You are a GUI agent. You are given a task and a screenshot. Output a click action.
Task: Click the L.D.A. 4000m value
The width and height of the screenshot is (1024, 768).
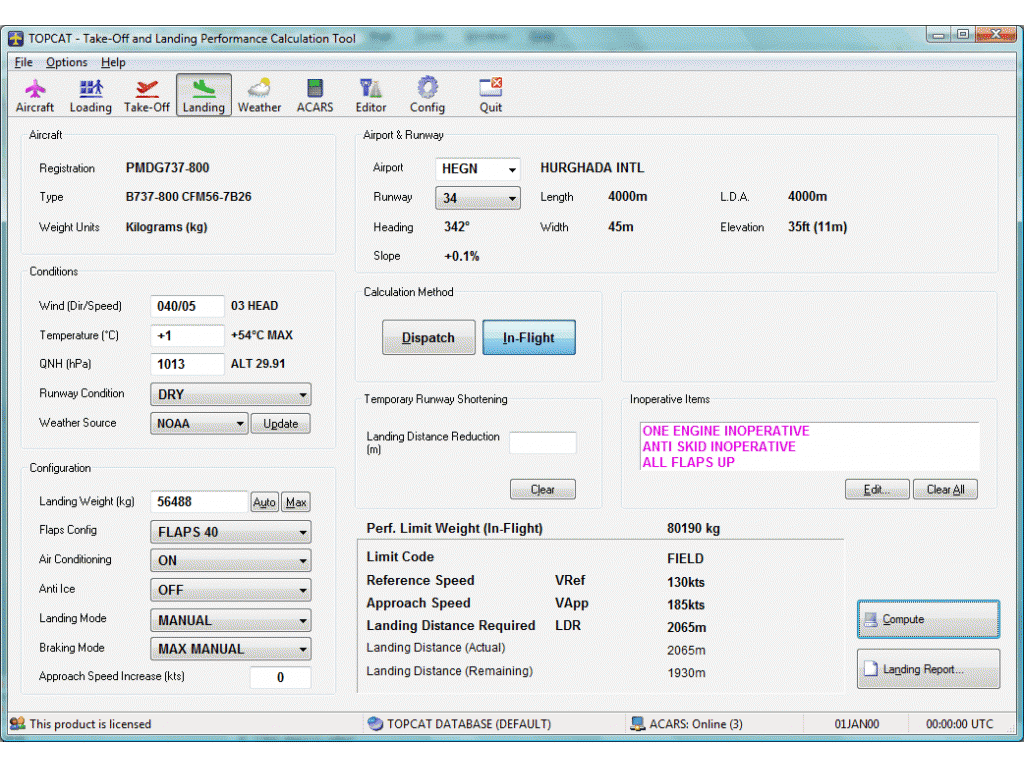coord(807,197)
